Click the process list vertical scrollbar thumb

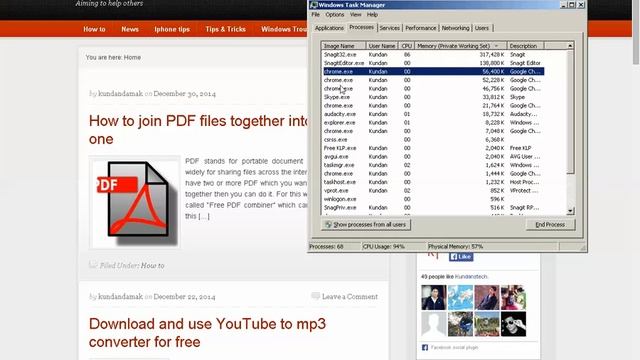570,111
